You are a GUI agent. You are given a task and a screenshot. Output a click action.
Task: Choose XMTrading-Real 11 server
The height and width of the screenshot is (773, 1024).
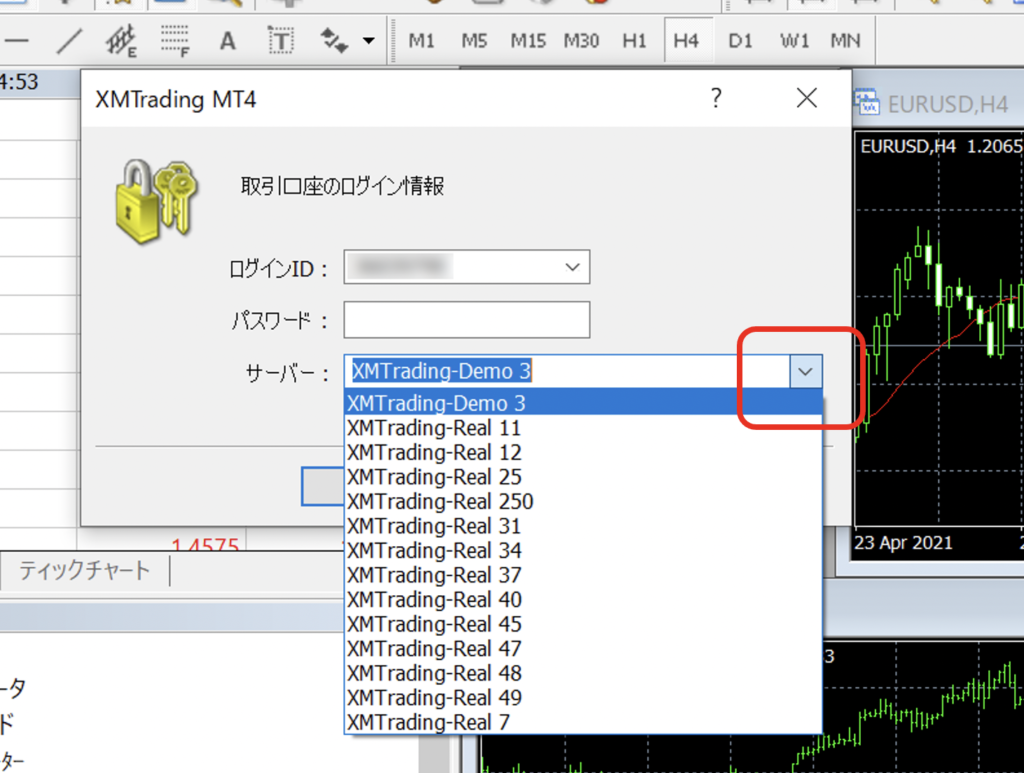pyautogui.click(x=583, y=428)
